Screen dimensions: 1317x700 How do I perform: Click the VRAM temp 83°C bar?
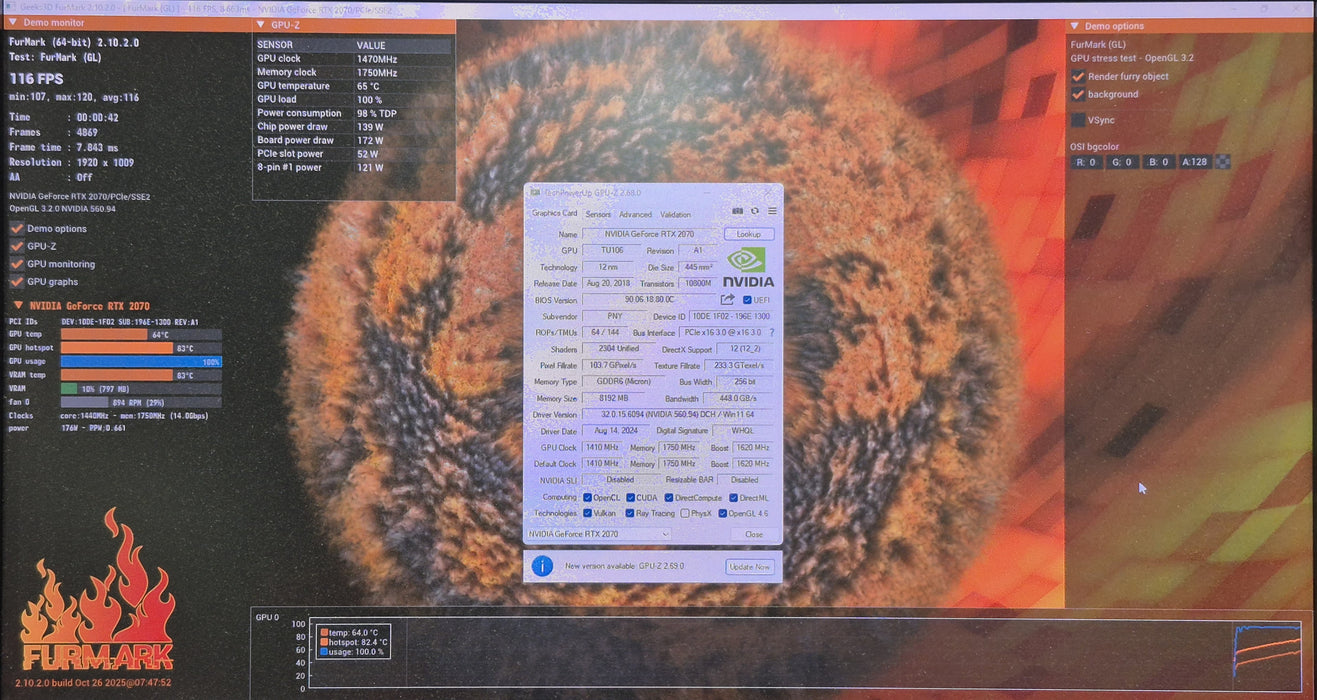(141, 375)
